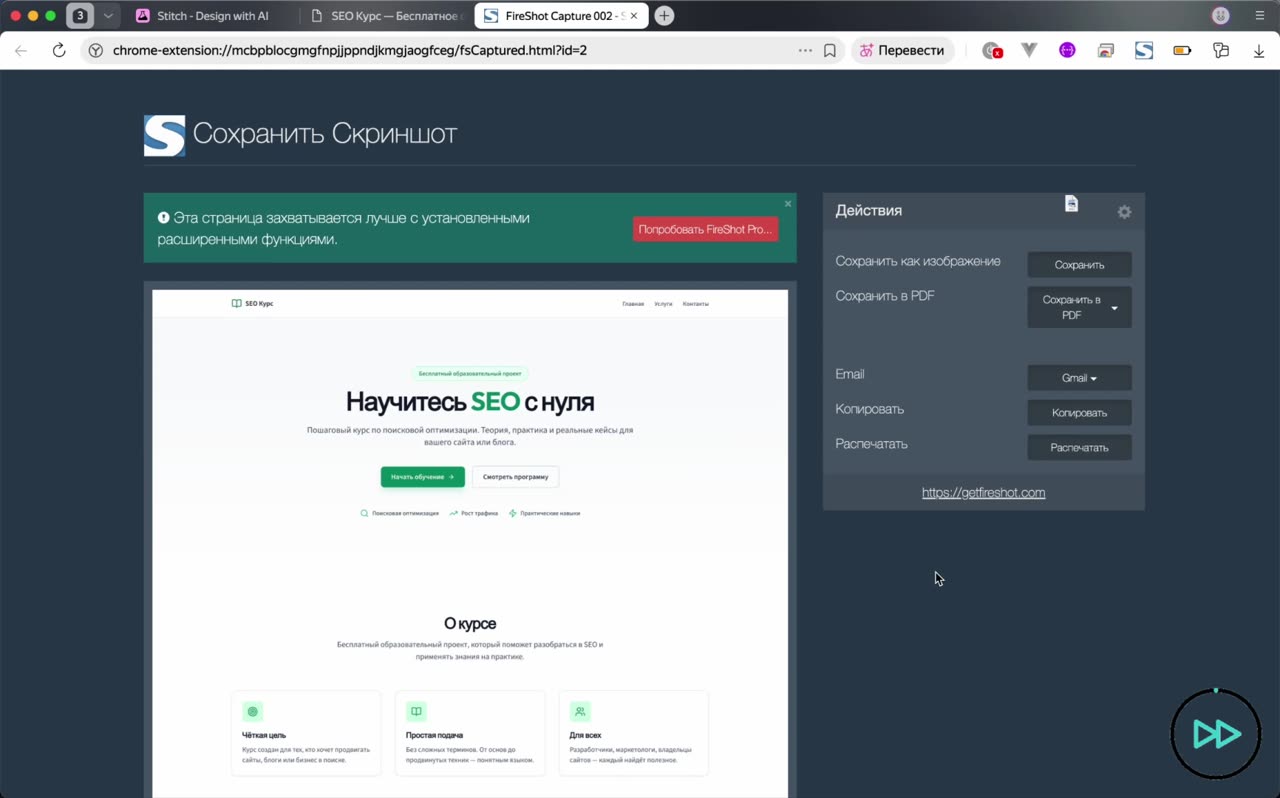
Task: Open FireShot settings gear in Действия panel
Action: coord(1124,212)
